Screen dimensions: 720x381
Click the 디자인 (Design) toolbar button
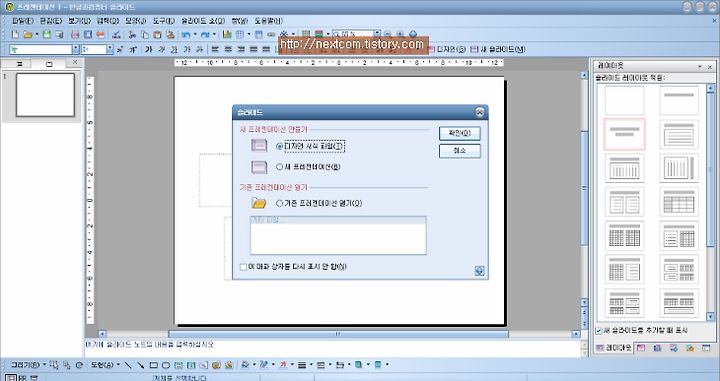tap(447, 49)
